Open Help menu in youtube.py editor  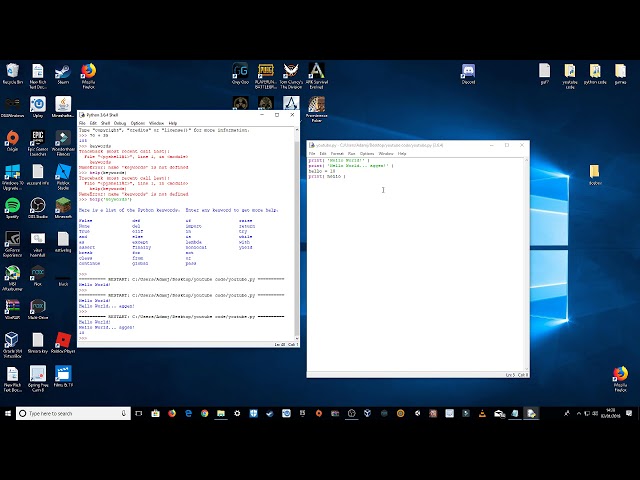coord(402,154)
